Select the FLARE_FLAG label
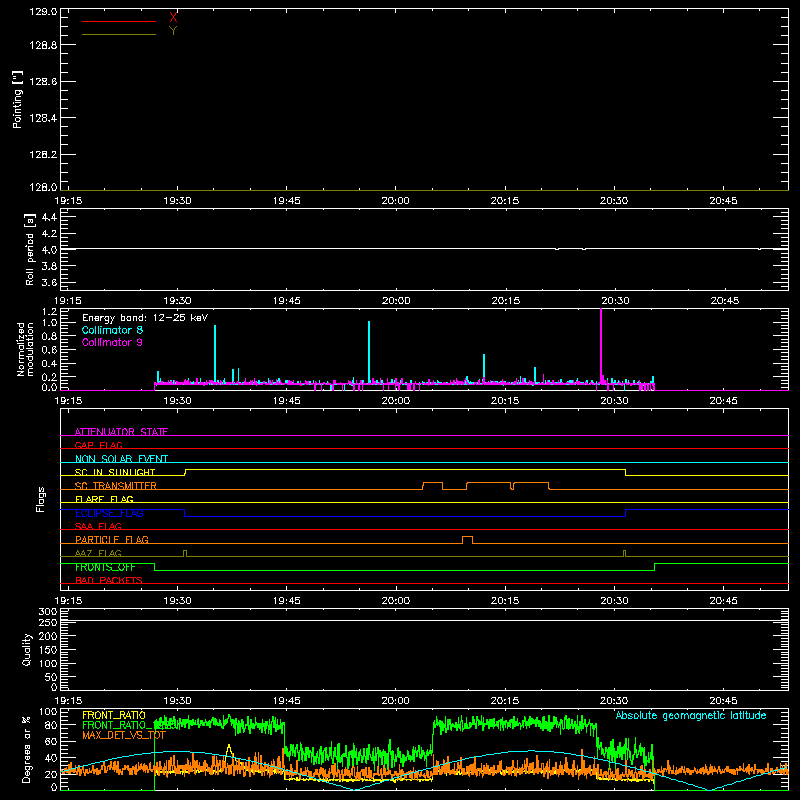The image size is (800, 800). [104, 499]
